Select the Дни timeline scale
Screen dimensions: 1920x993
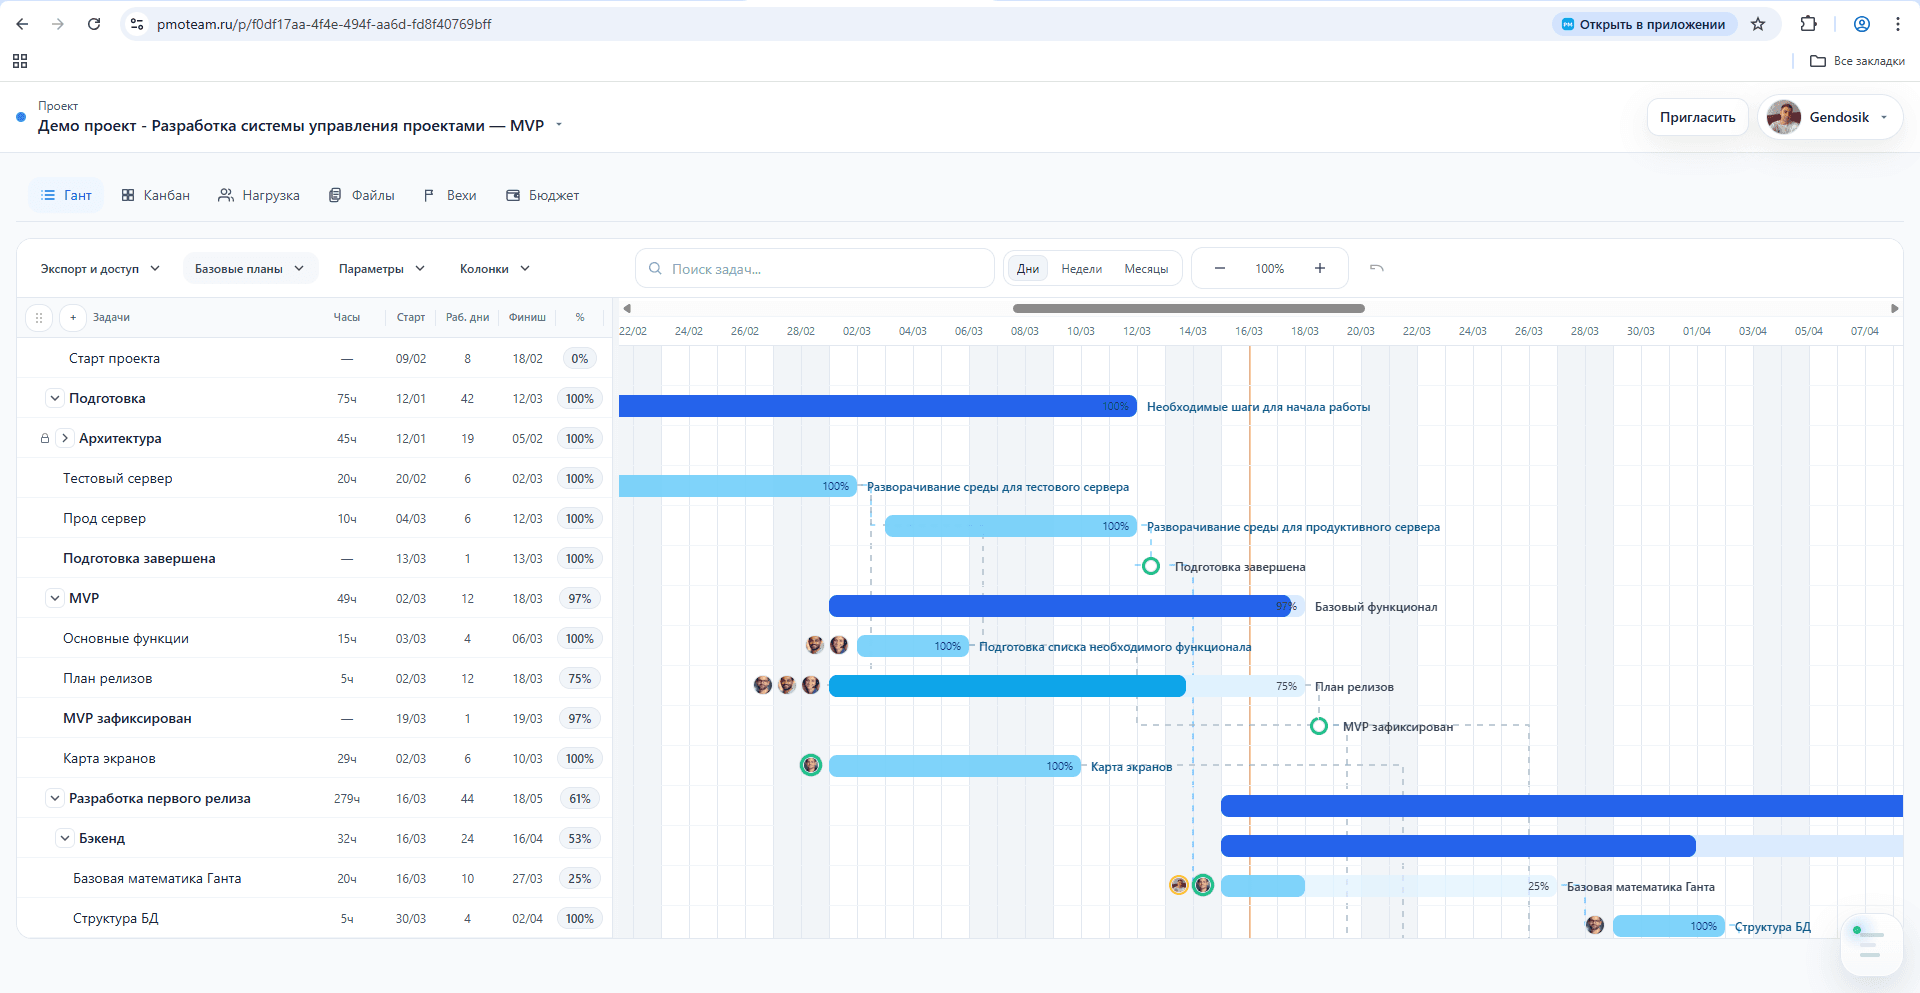[1027, 269]
